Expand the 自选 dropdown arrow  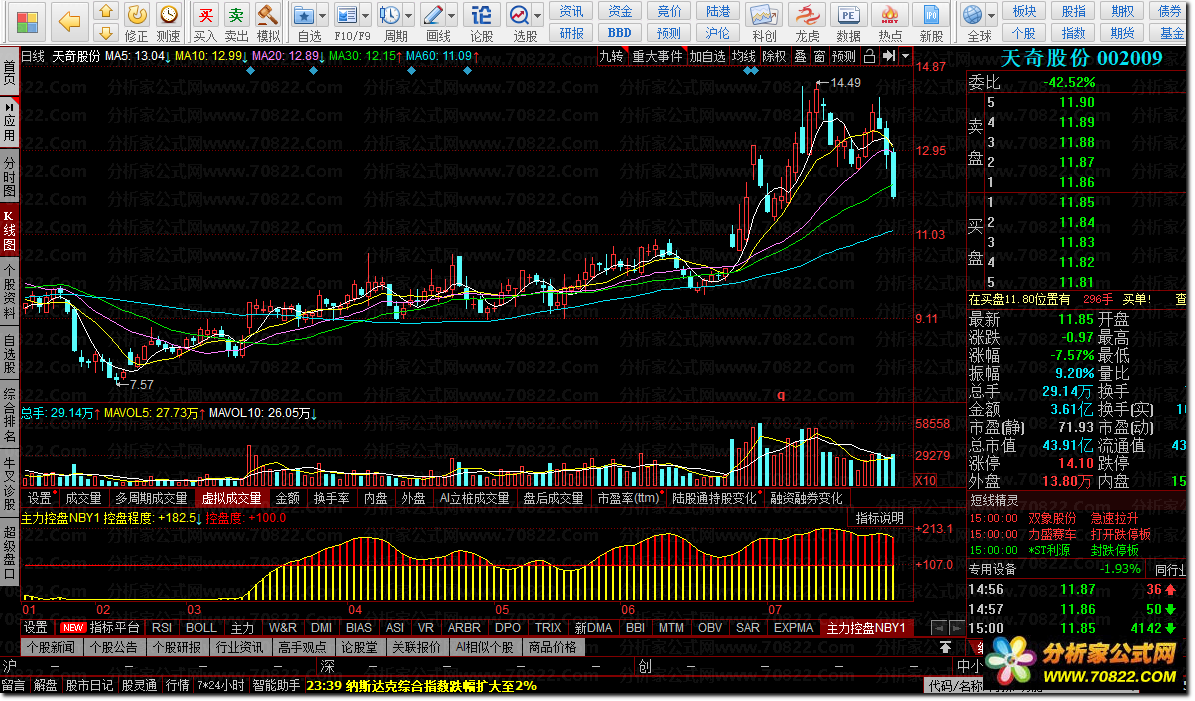tap(323, 15)
